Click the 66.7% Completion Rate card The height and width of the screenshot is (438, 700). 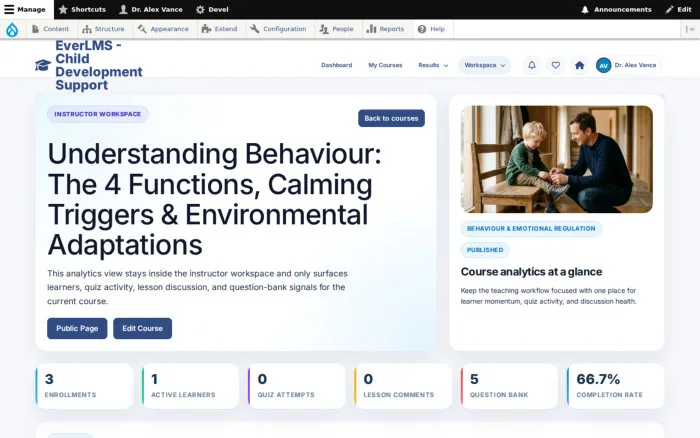616,386
